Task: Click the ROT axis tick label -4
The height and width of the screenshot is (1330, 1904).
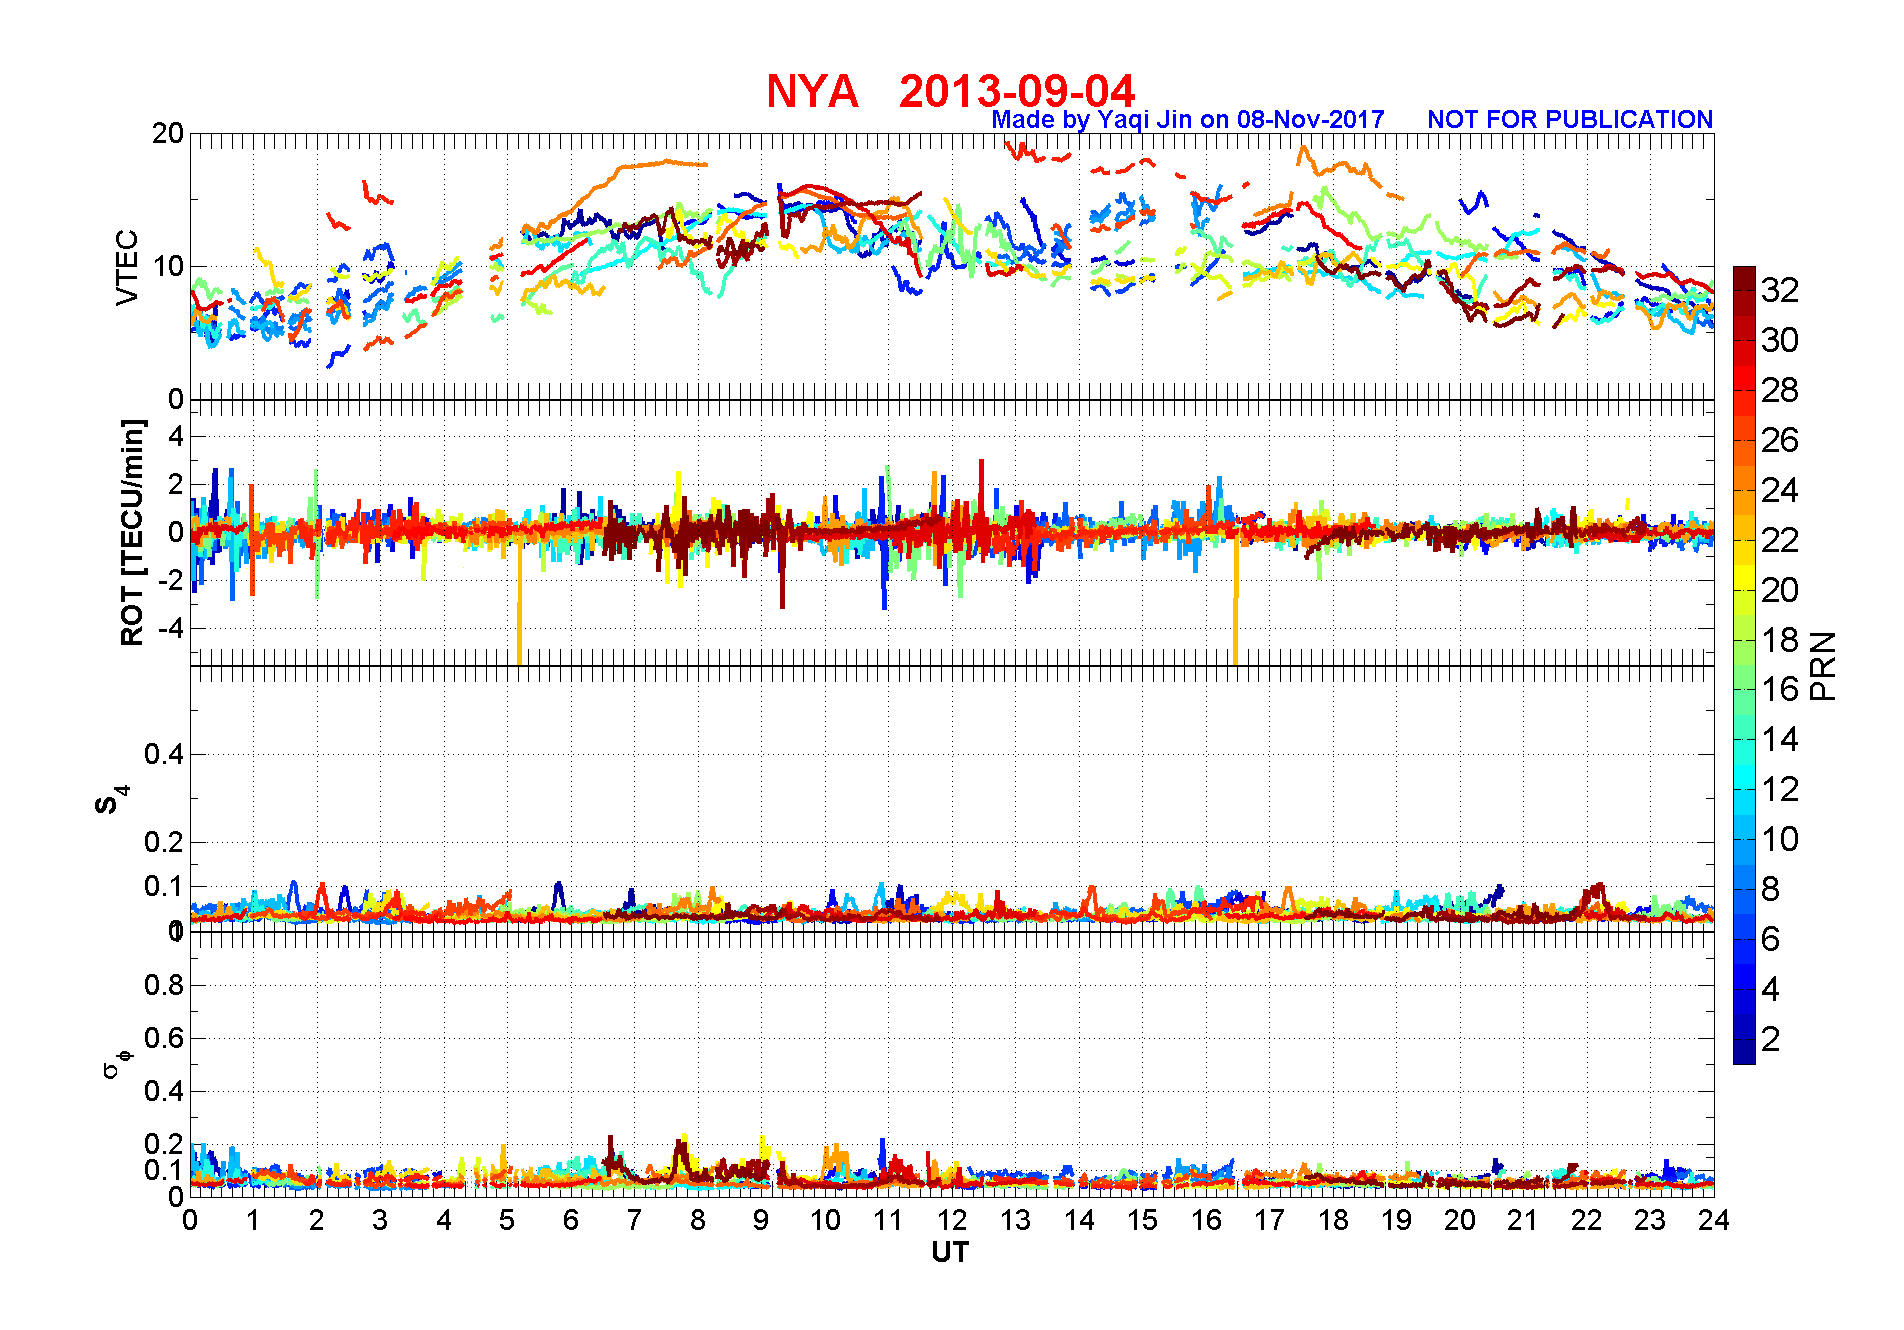Action: [x=170, y=629]
